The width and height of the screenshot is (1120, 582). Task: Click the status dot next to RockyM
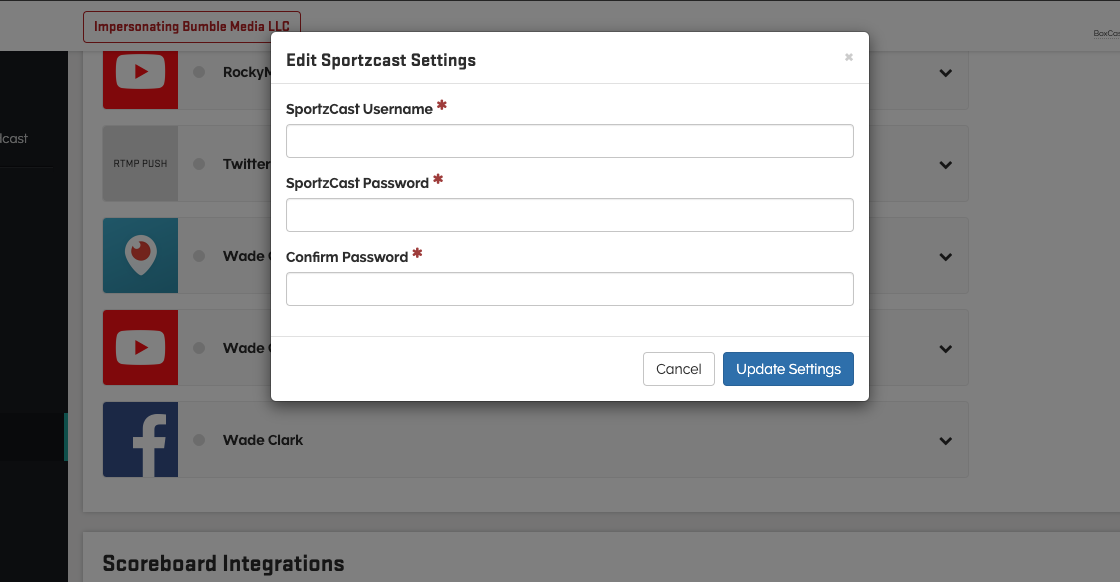[199, 72]
